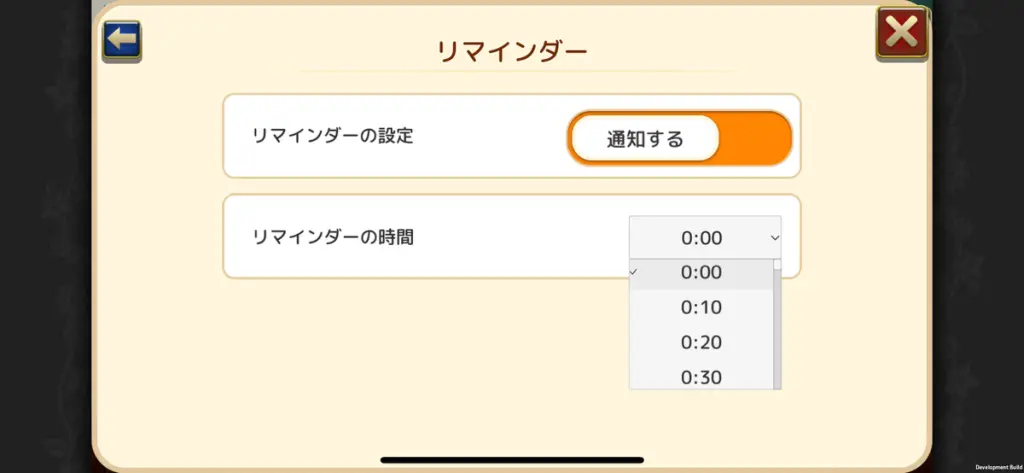Image resolution: width=1024 pixels, height=473 pixels.
Task: Choose 0:20 in the time options
Action: pyautogui.click(x=701, y=342)
